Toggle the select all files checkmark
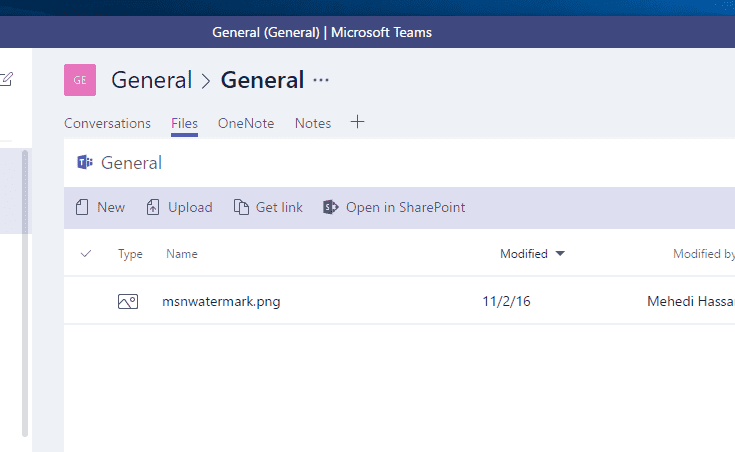735x452 pixels. [86, 254]
